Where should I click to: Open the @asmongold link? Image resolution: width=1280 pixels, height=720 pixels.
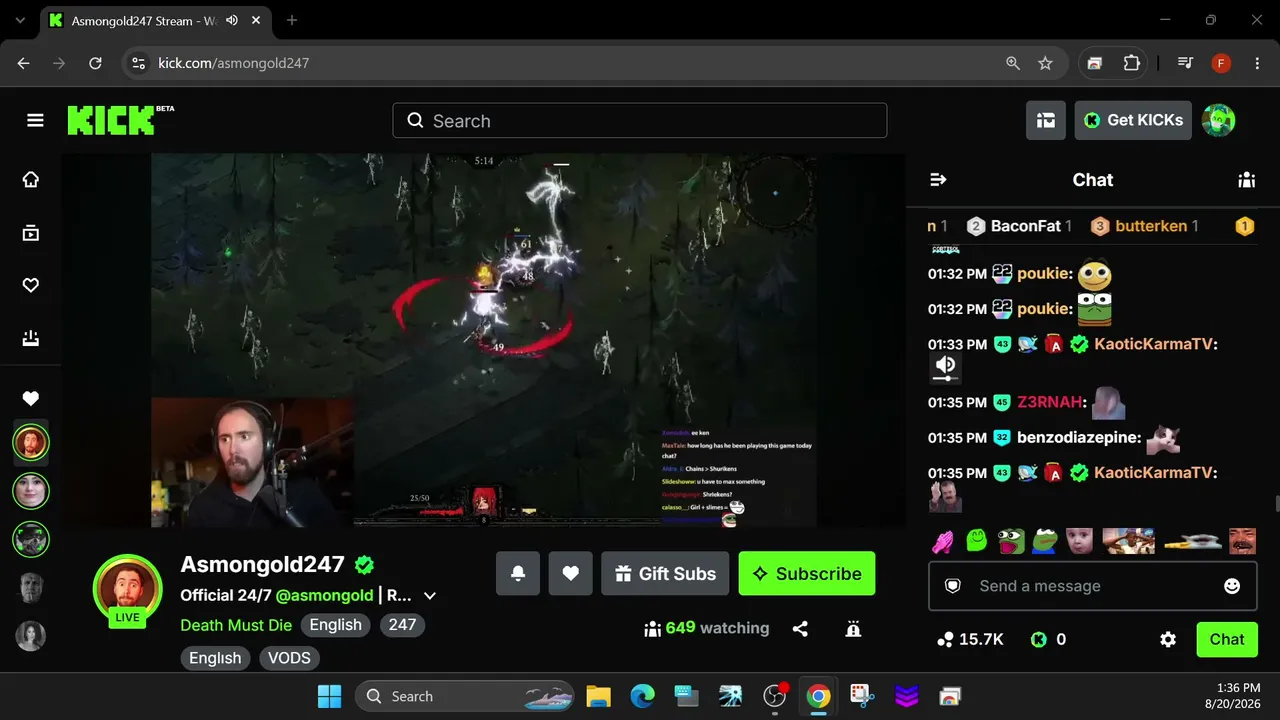pos(324,595)
